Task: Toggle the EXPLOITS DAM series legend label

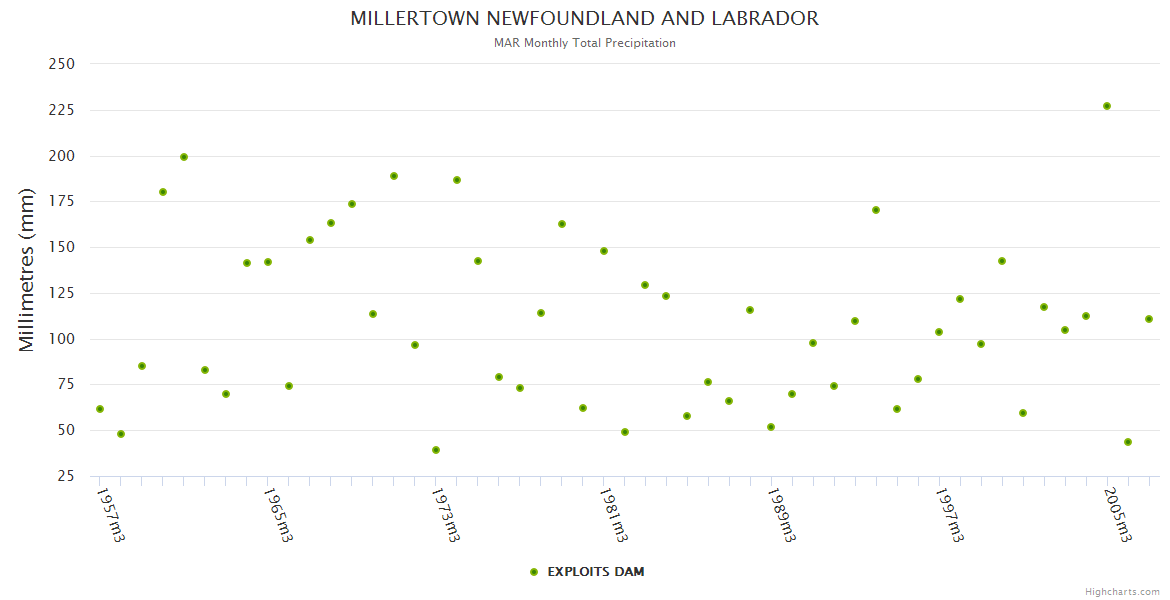Action: (x=595, y=572)
